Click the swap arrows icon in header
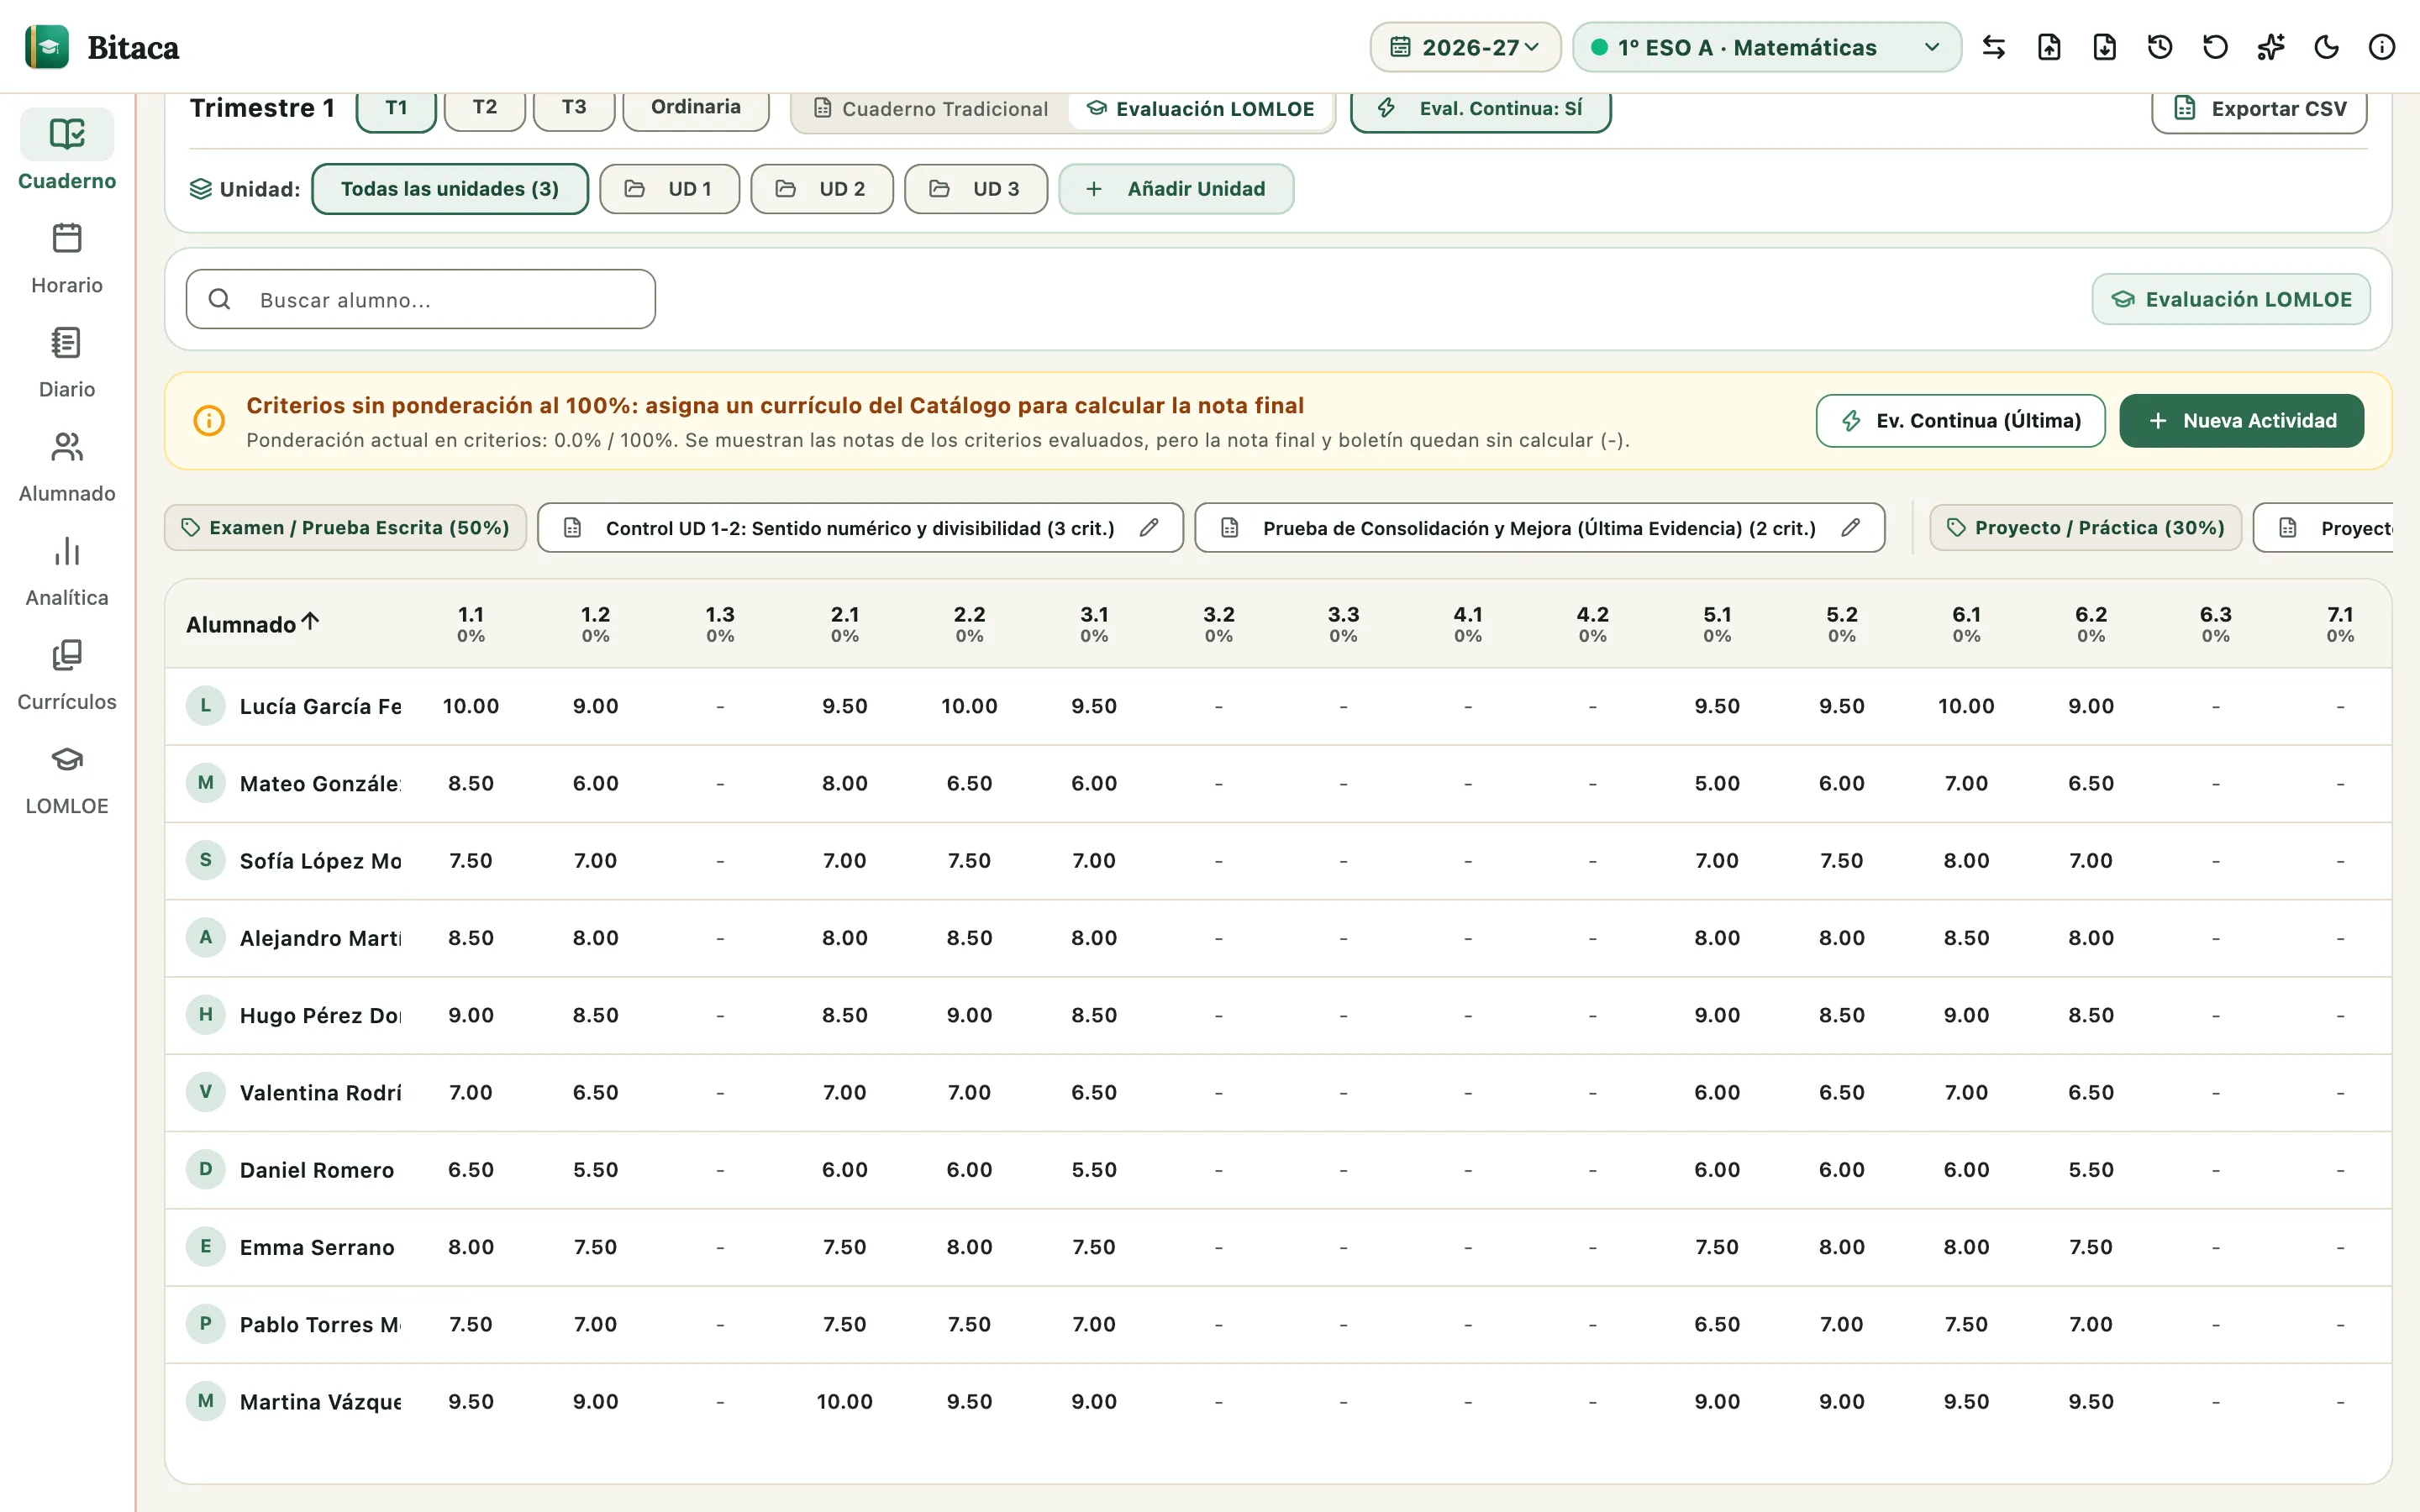Viewport: 2420px width, 1512px height. tap(1993, 47)
